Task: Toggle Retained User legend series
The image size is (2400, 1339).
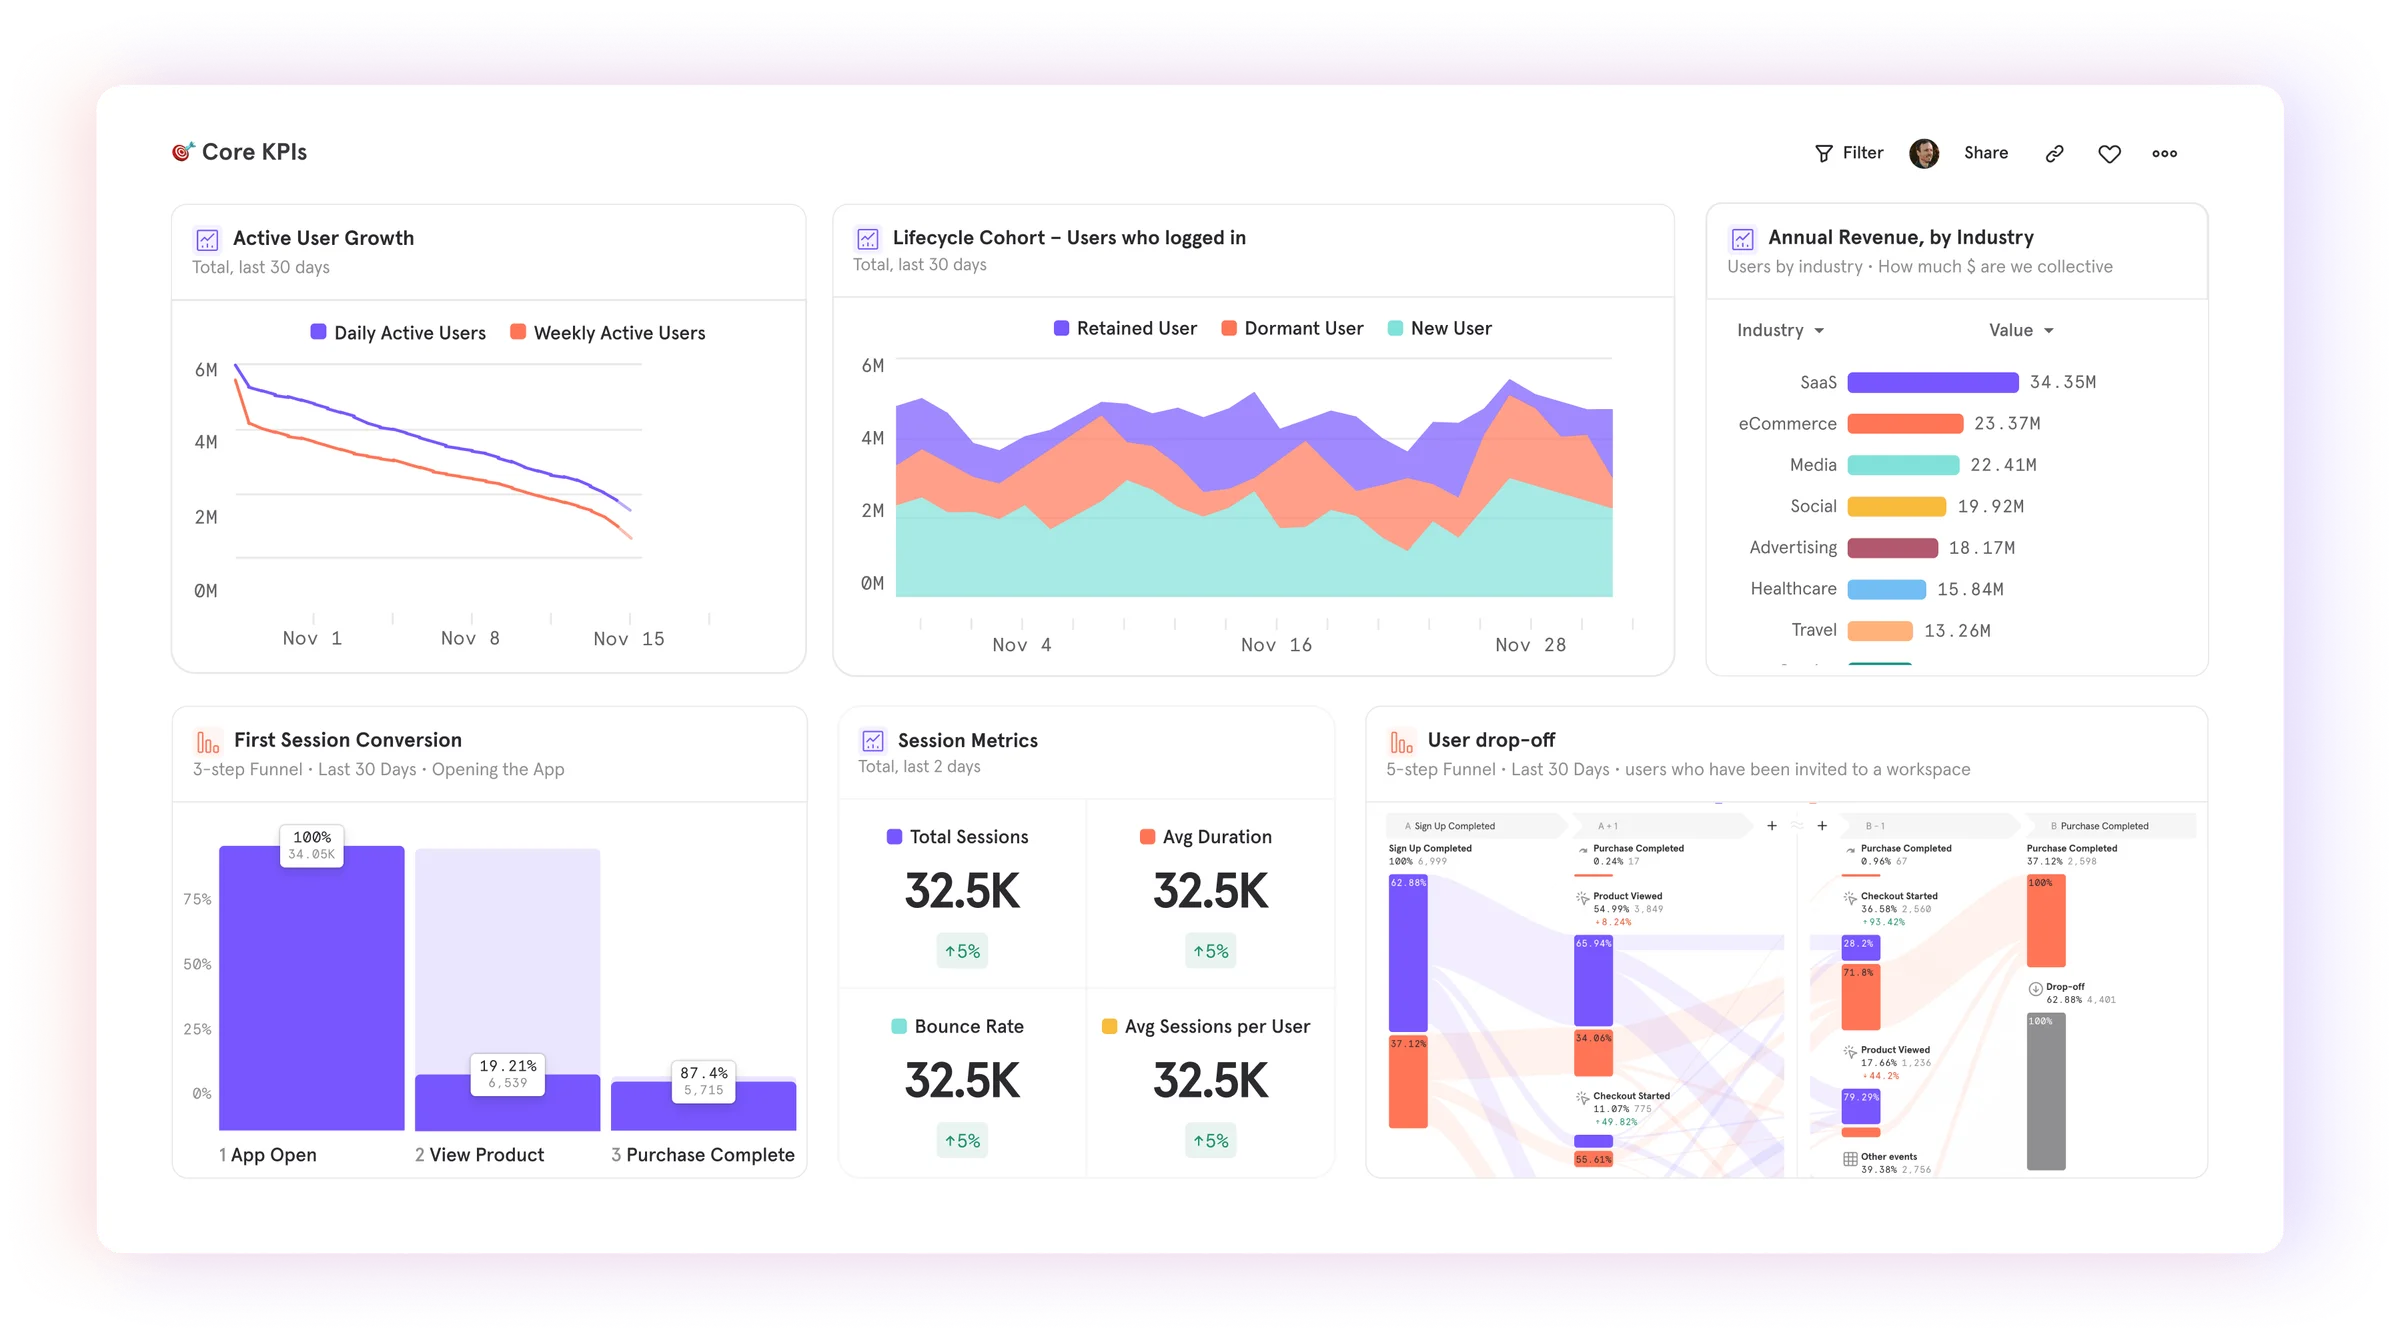Action: (x=1125, y=328)
